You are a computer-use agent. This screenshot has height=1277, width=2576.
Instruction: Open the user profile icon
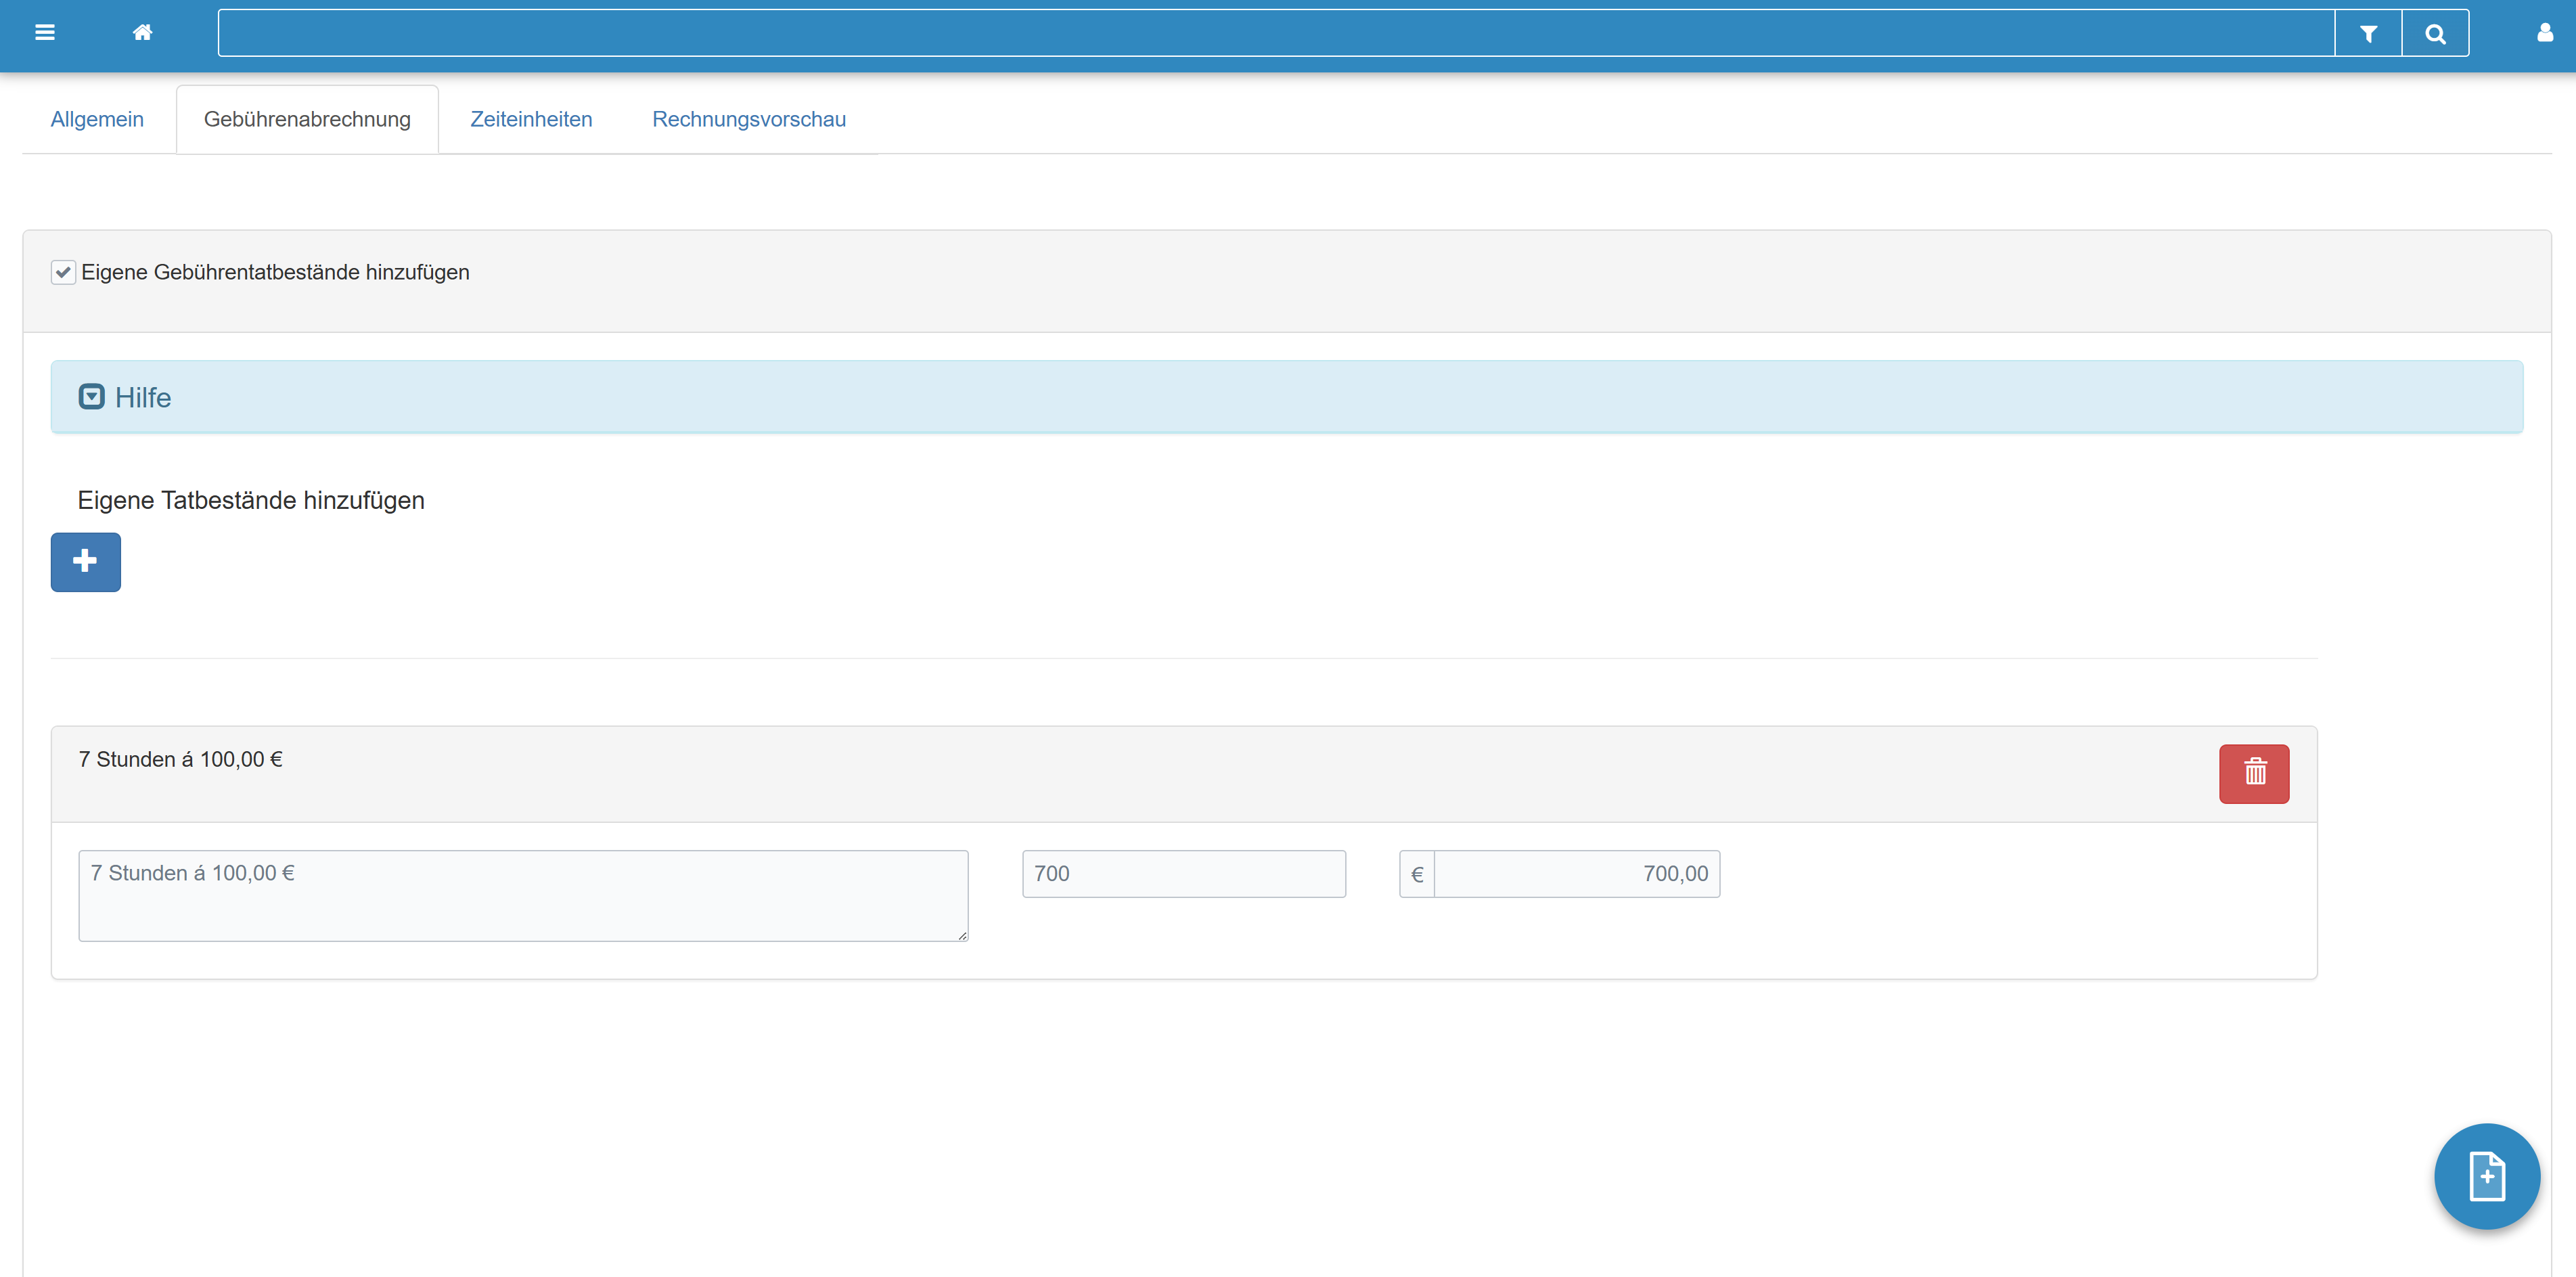click(x=2544, y=33)
